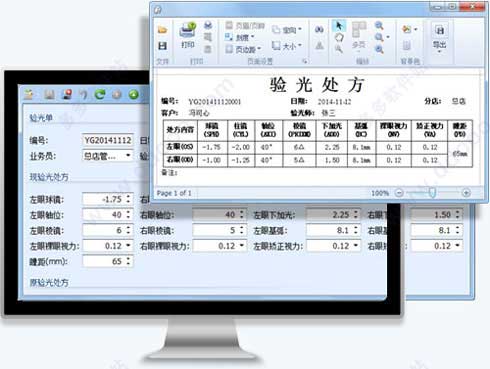Click the 验光处方 title in the preview
This screenshot has width=490, height=369.
pos(316,85)
